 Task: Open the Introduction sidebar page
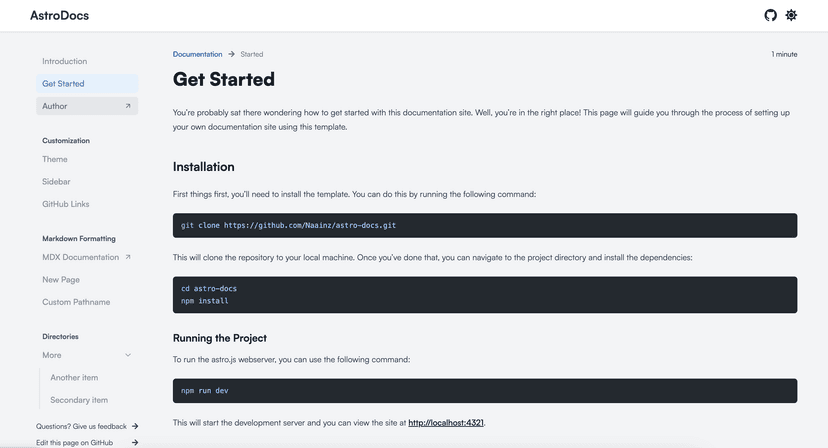click(64, 61)
